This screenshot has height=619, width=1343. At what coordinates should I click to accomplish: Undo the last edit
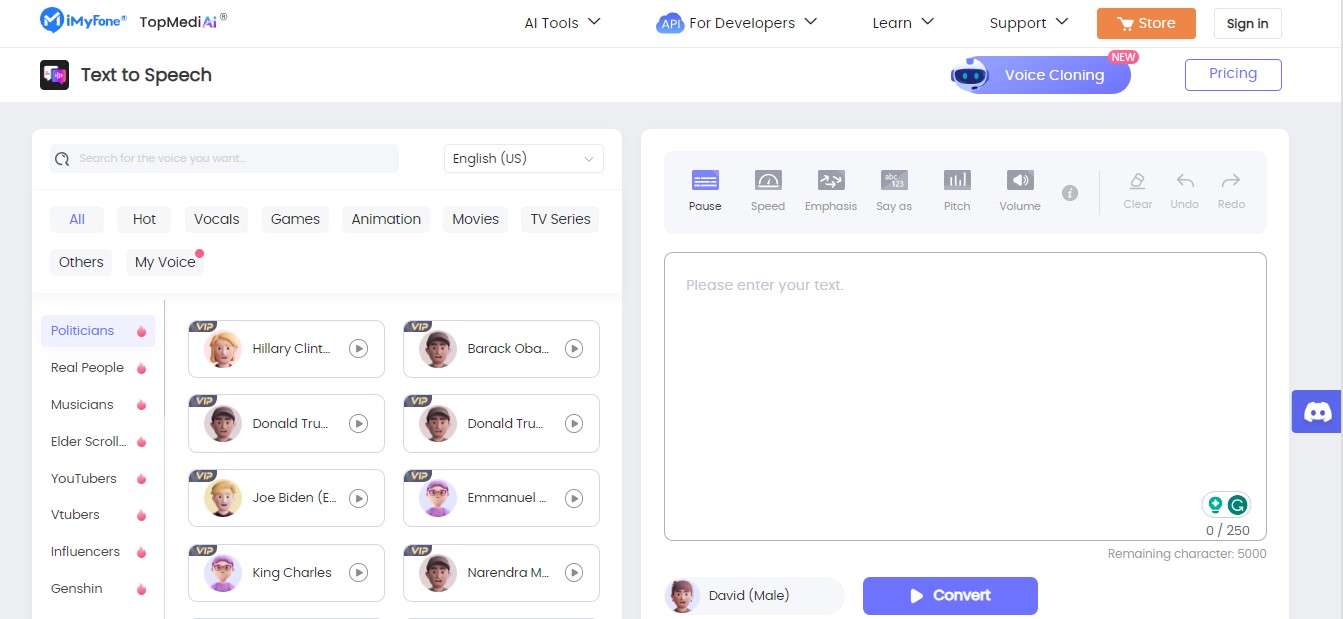(1185, 190)
